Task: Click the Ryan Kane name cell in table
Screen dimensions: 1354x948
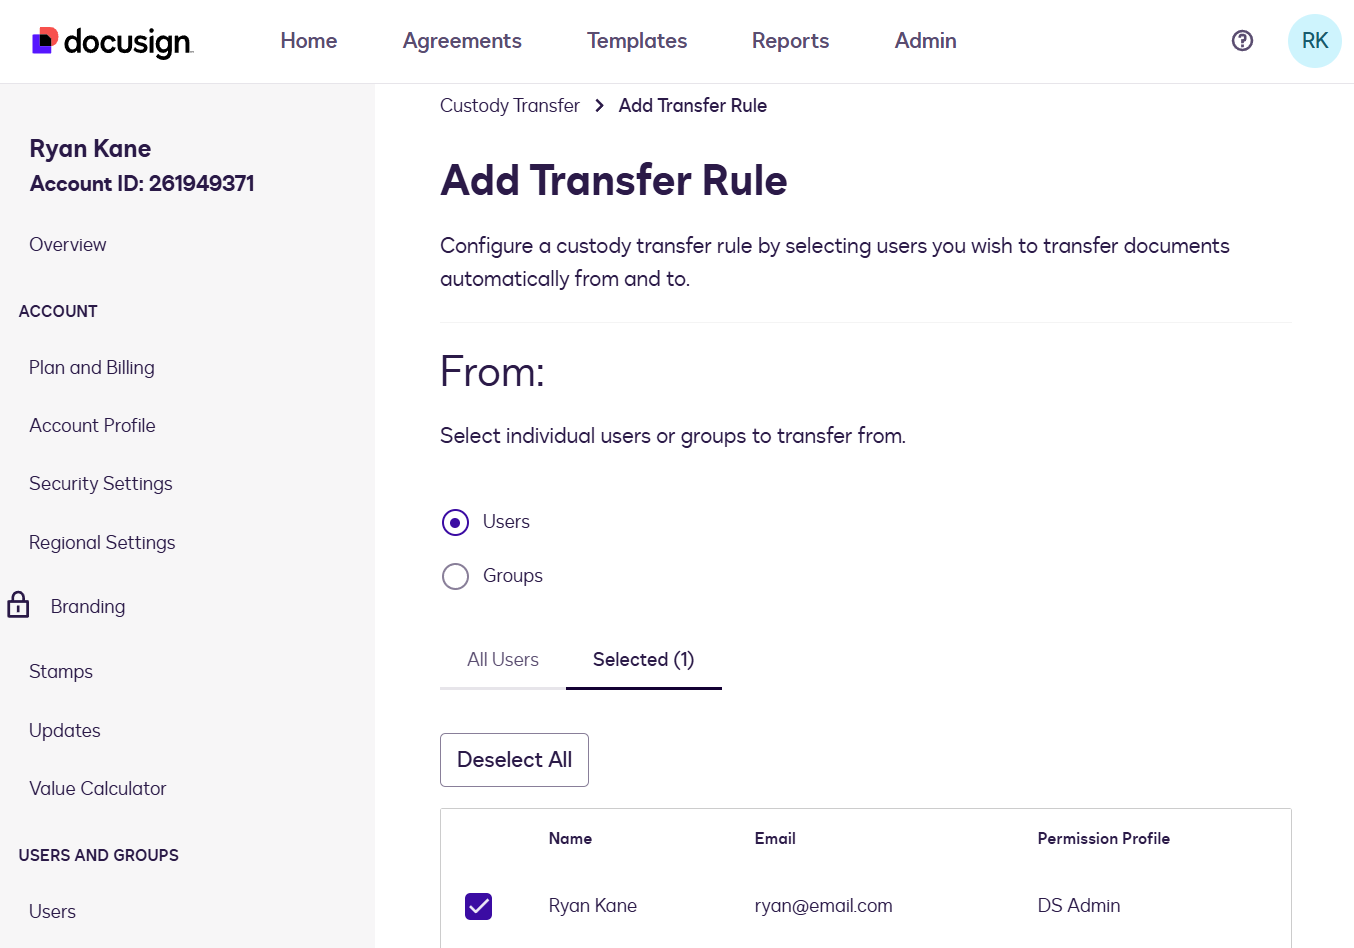Action: (593, 906)
